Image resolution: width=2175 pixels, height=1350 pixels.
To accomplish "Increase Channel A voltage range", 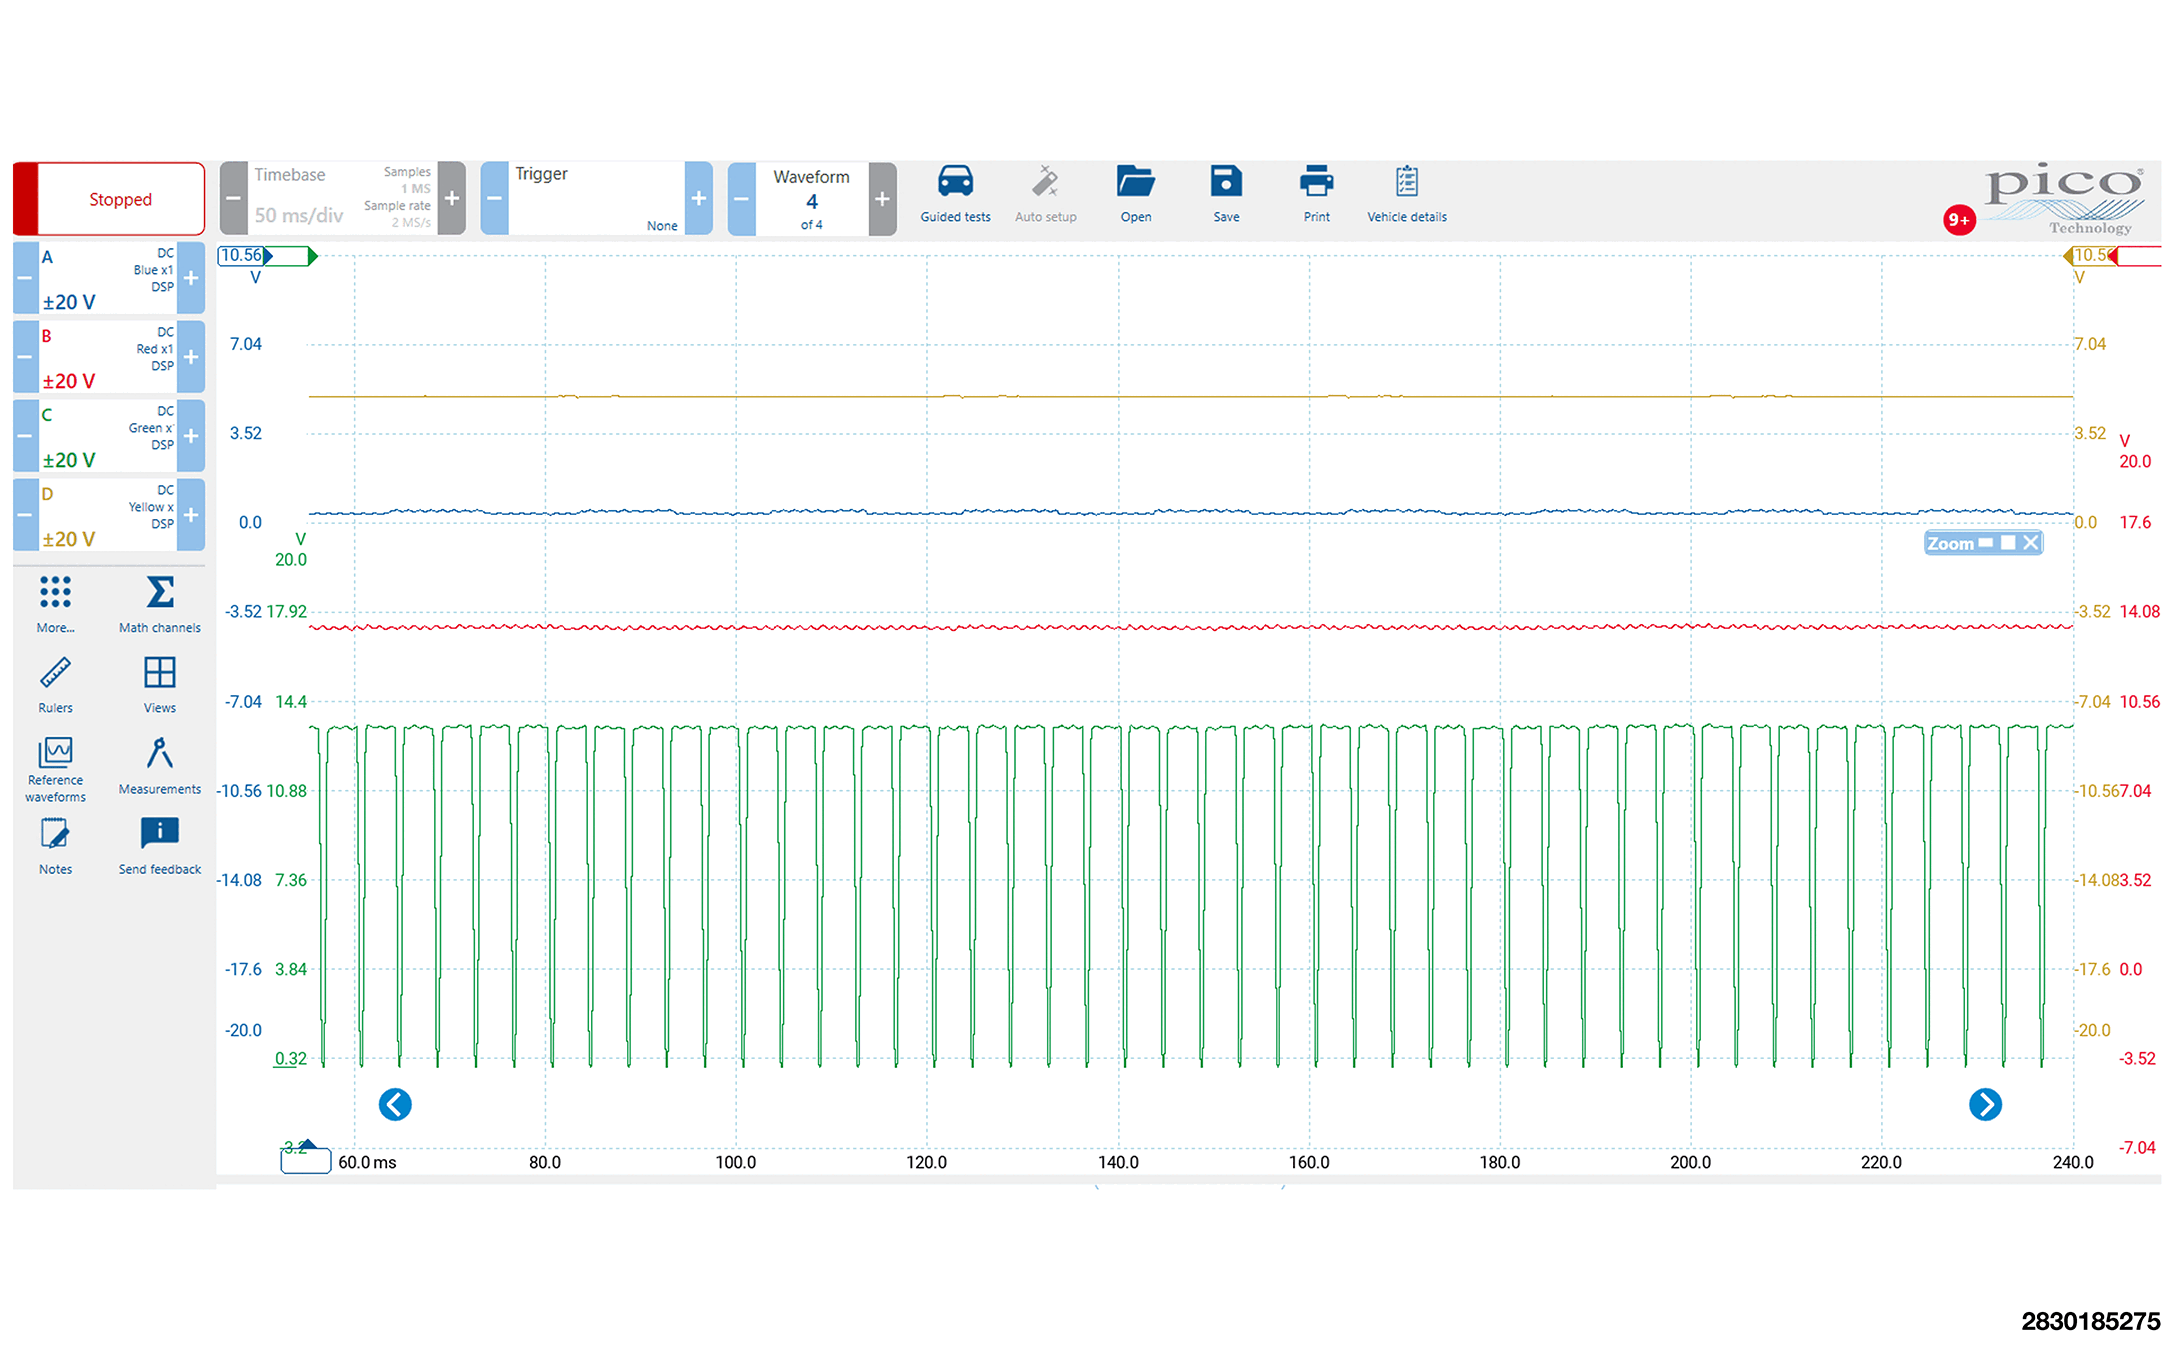I will tap(191, 278).
